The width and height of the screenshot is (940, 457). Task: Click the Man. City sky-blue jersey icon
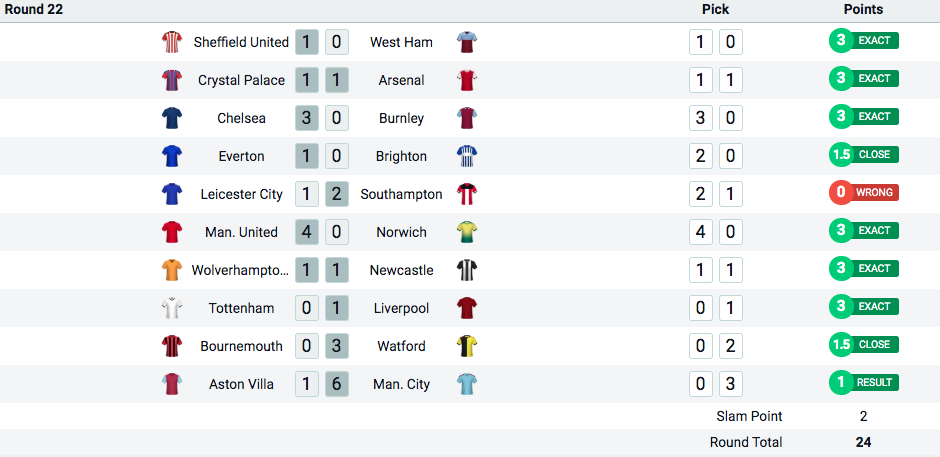point(466,384)
